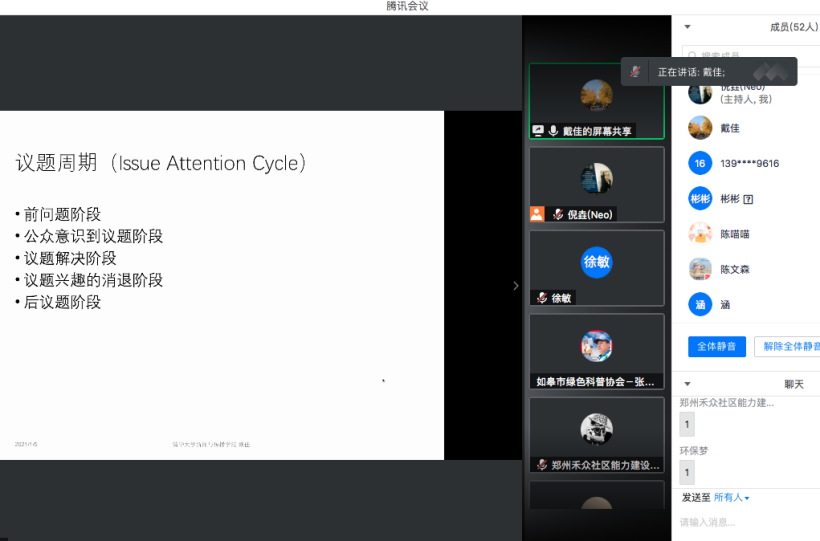Click the chevron to hide the video strip

click(x=516, y=285)
